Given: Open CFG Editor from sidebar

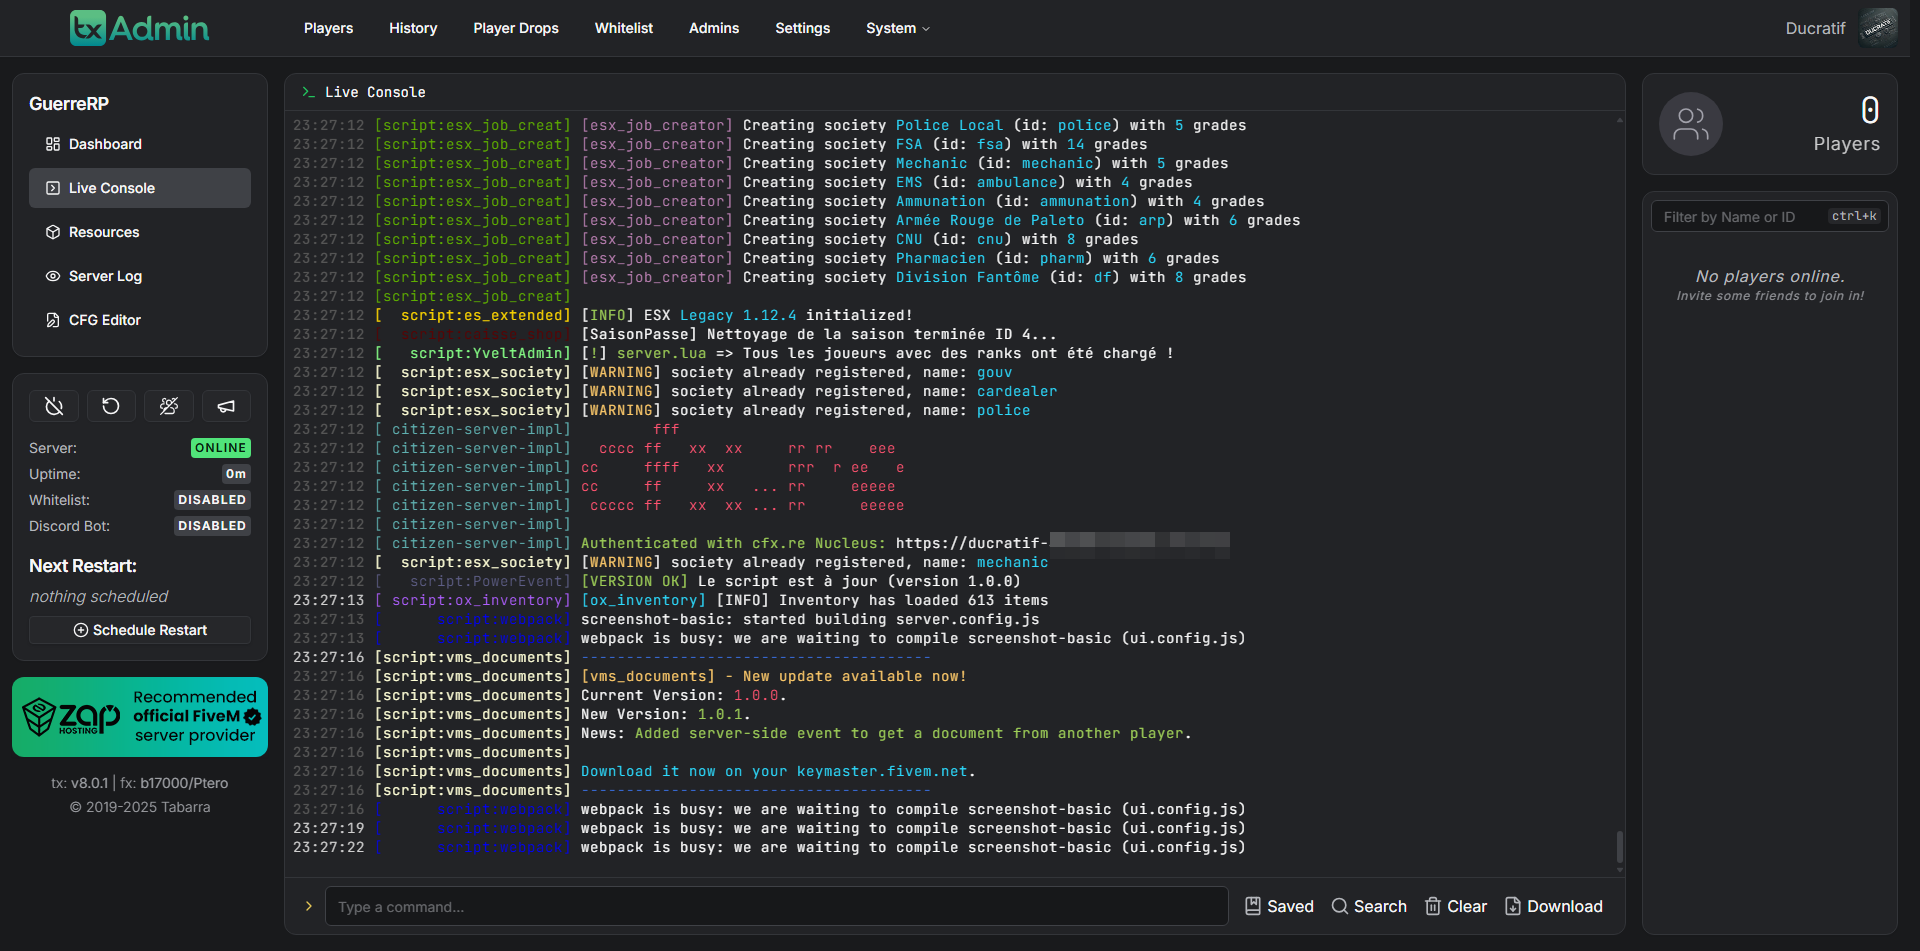Looking at the screenshot, I should point(104,320).
